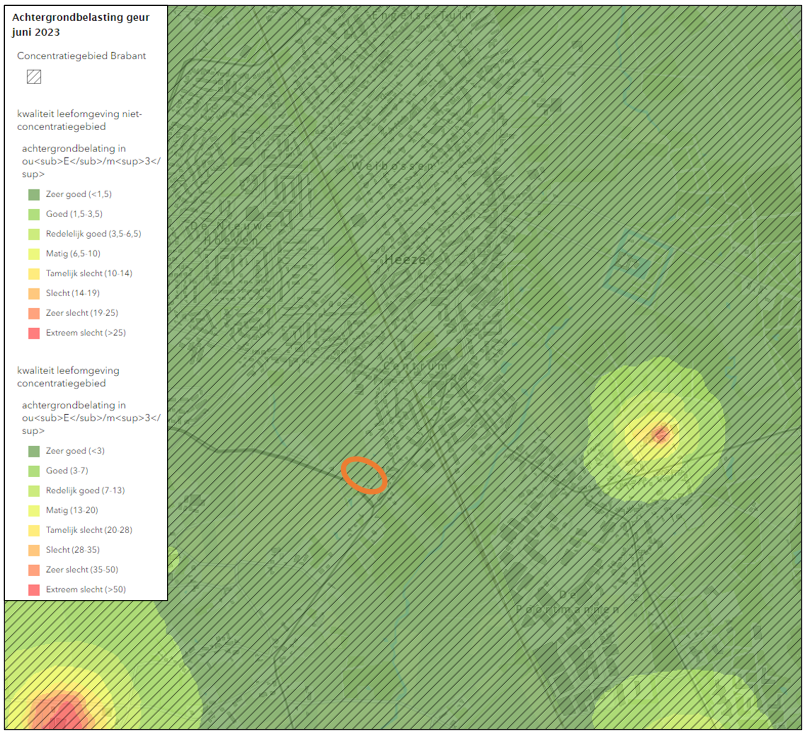This screenshot has width=810, height=734.
Task: Choose the 'Redelijk goed (7-13)' swatch
Action: 34,491
